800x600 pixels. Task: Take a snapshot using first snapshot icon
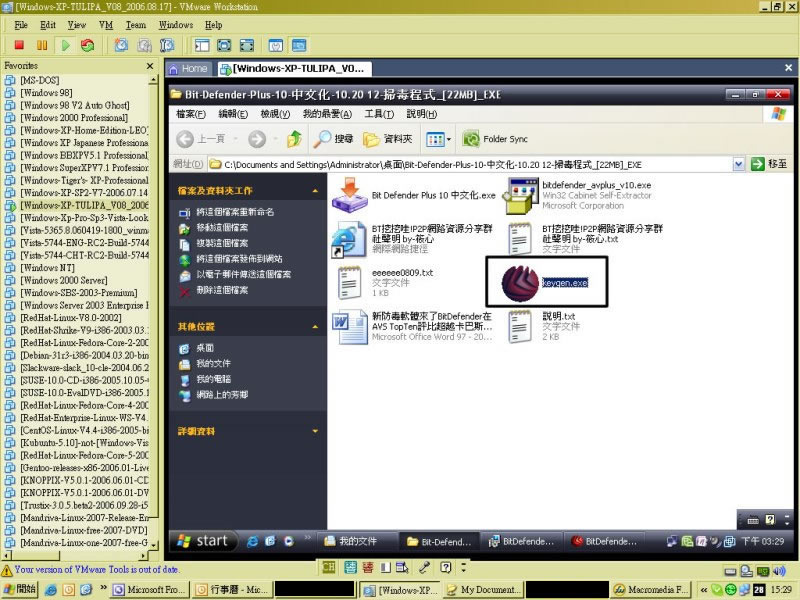[x=121, y=45]
